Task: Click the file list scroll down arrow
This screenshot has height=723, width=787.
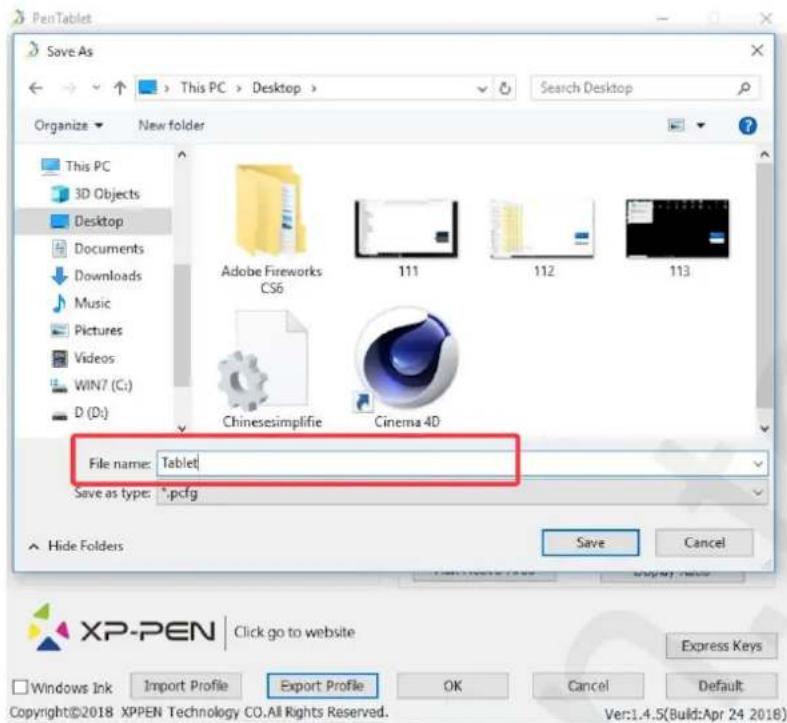Action: 764,428
